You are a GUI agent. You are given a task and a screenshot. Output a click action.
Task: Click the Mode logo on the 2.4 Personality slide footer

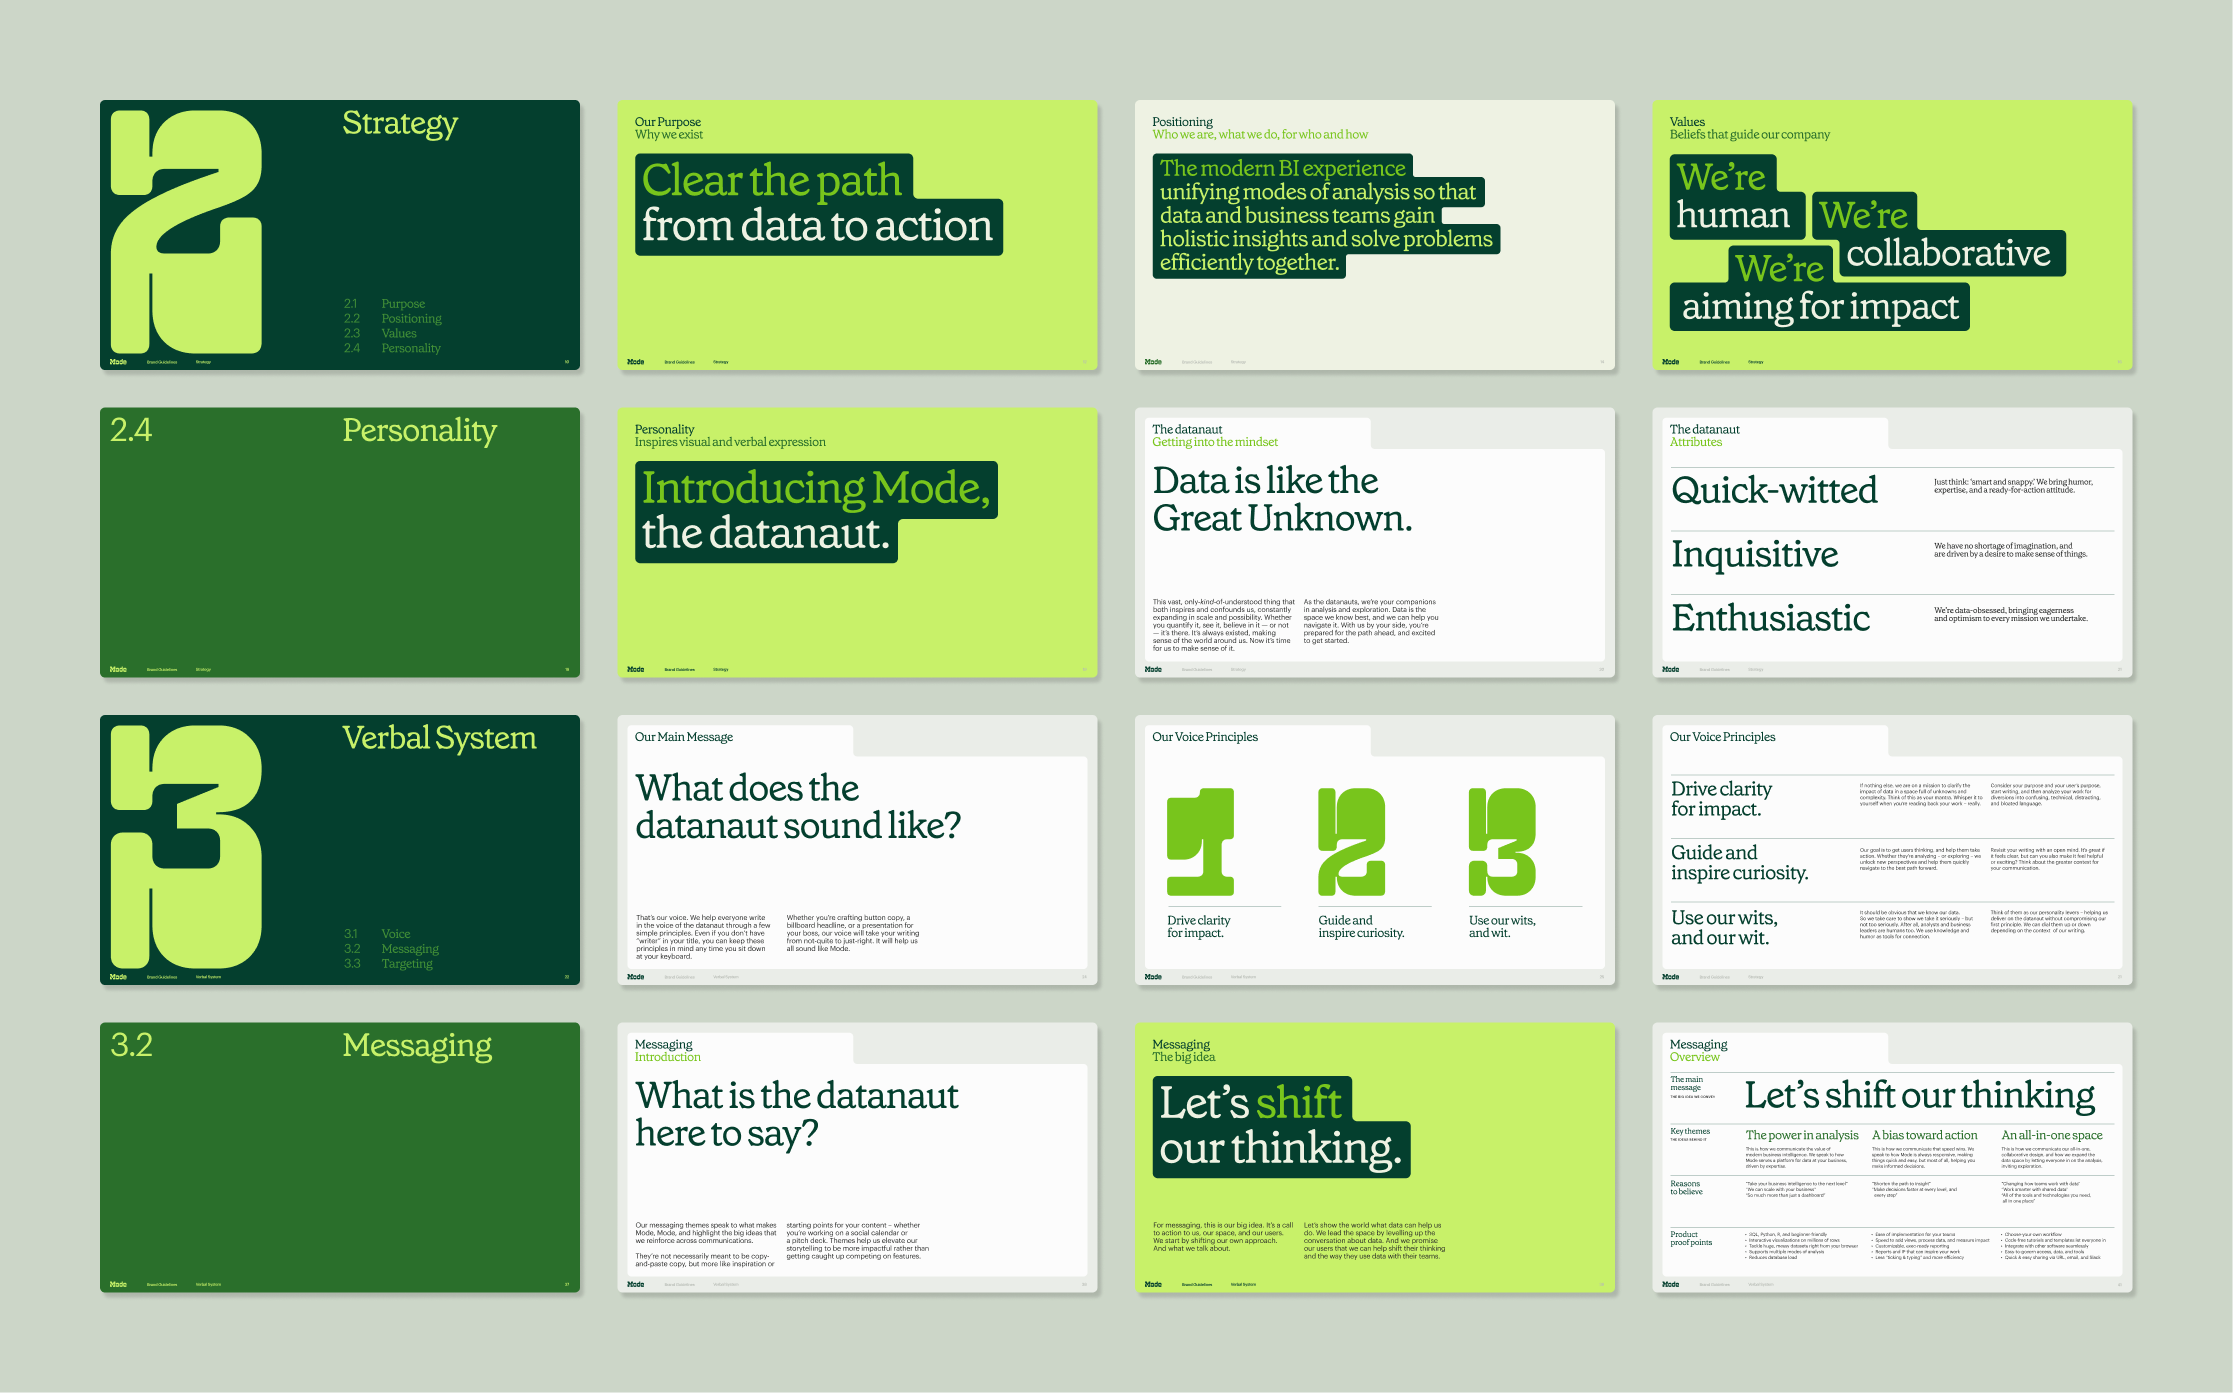click(x=118, y=669)
